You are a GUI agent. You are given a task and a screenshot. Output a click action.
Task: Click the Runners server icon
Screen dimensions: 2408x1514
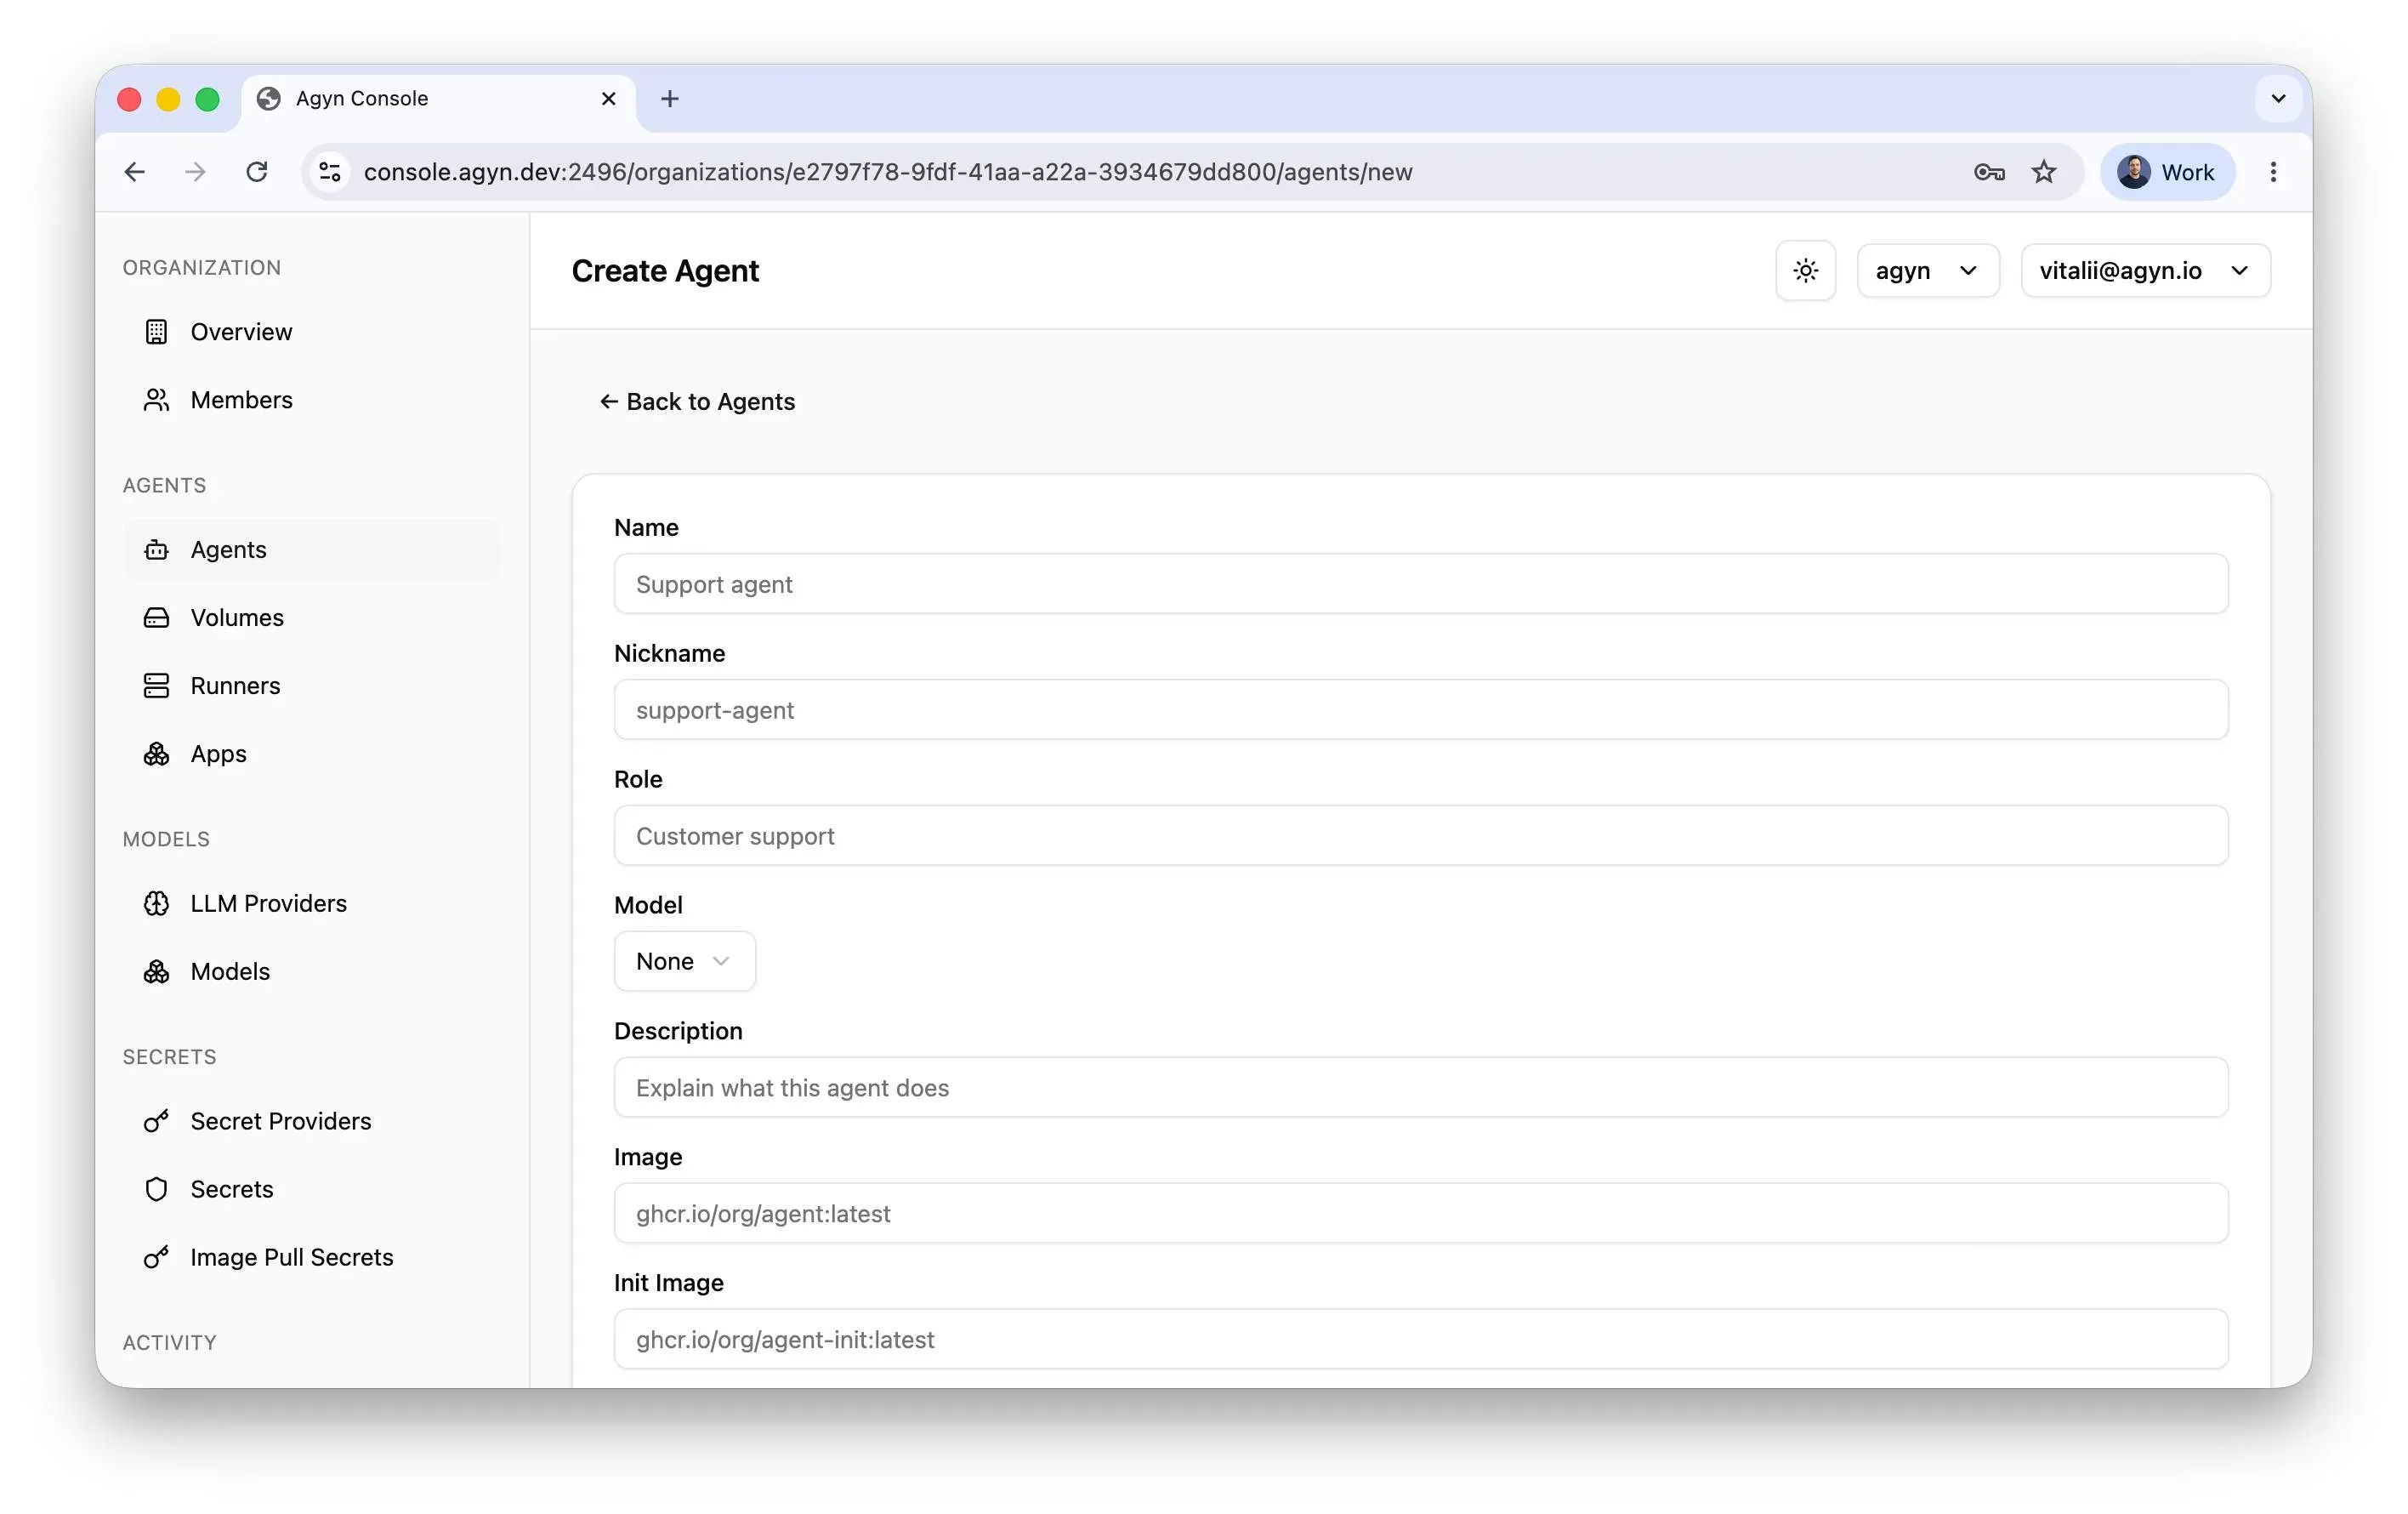pos(156,686)
